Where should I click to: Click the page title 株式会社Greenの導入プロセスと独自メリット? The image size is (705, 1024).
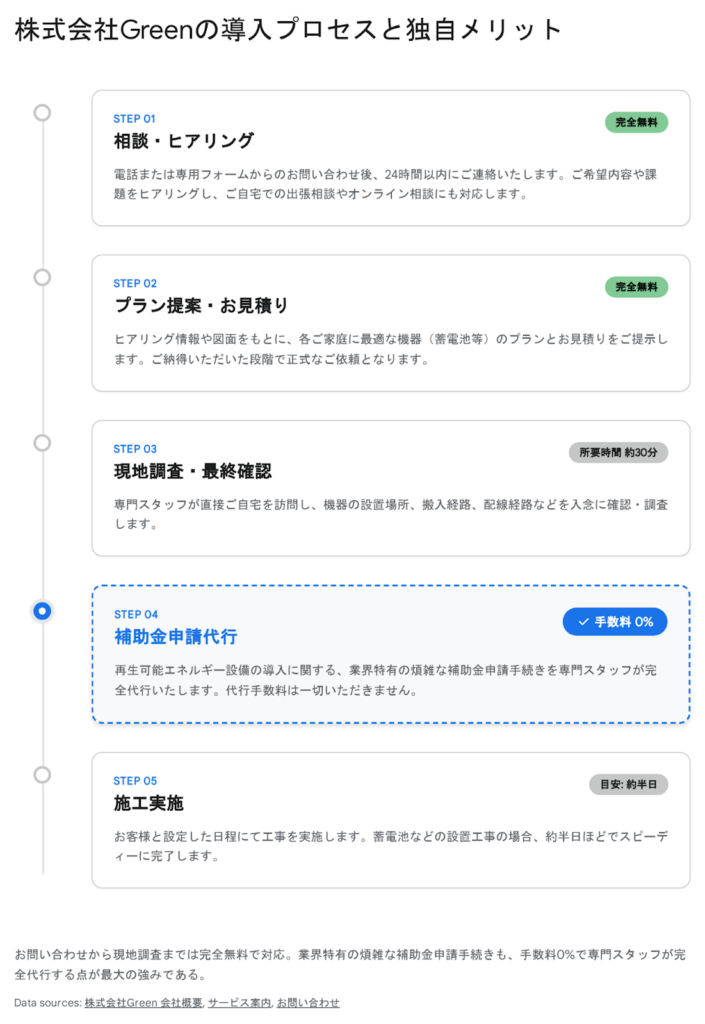click(289, 30)
